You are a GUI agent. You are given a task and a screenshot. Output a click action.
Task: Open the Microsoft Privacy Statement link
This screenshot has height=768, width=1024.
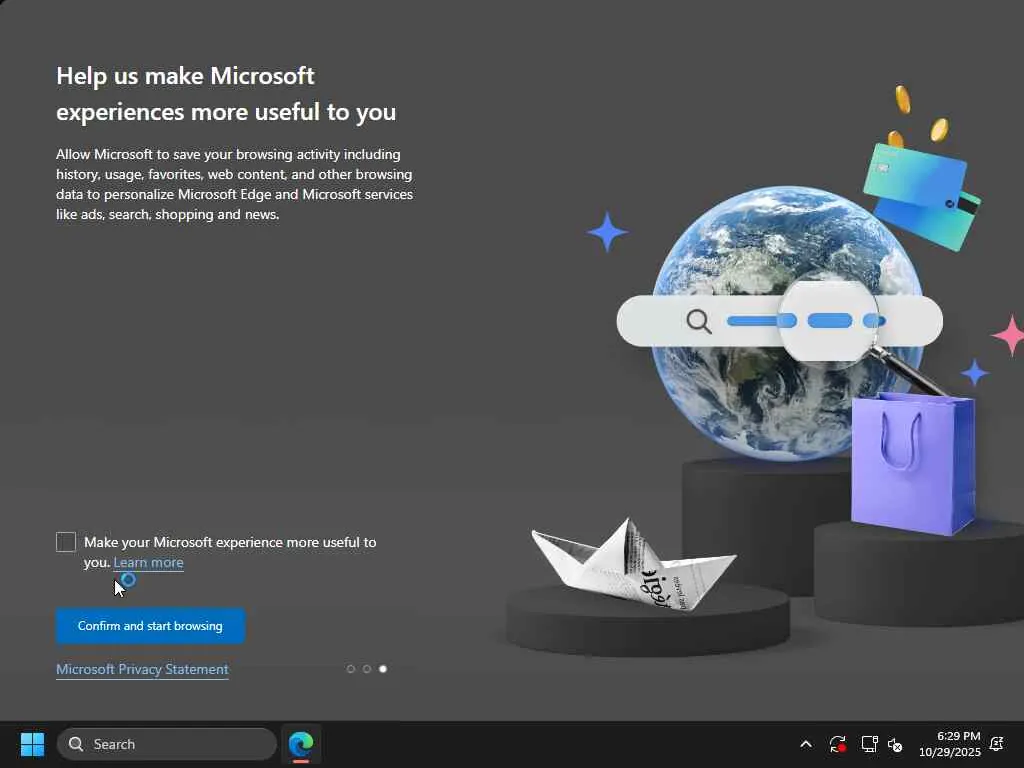tap(142, 669)
